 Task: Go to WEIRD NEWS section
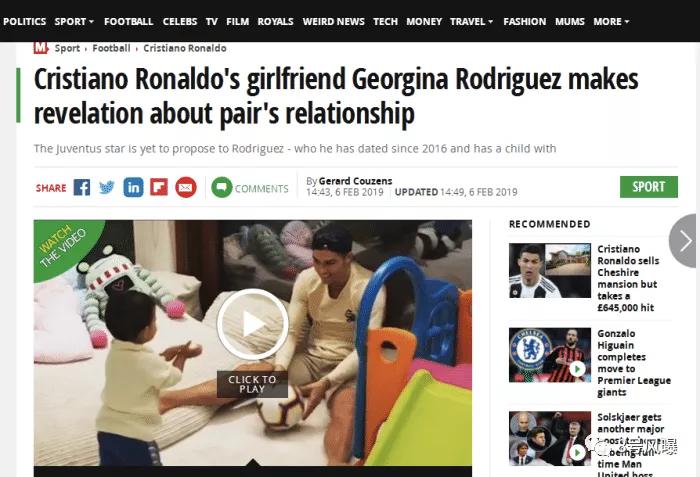click(x=333, y=21)
